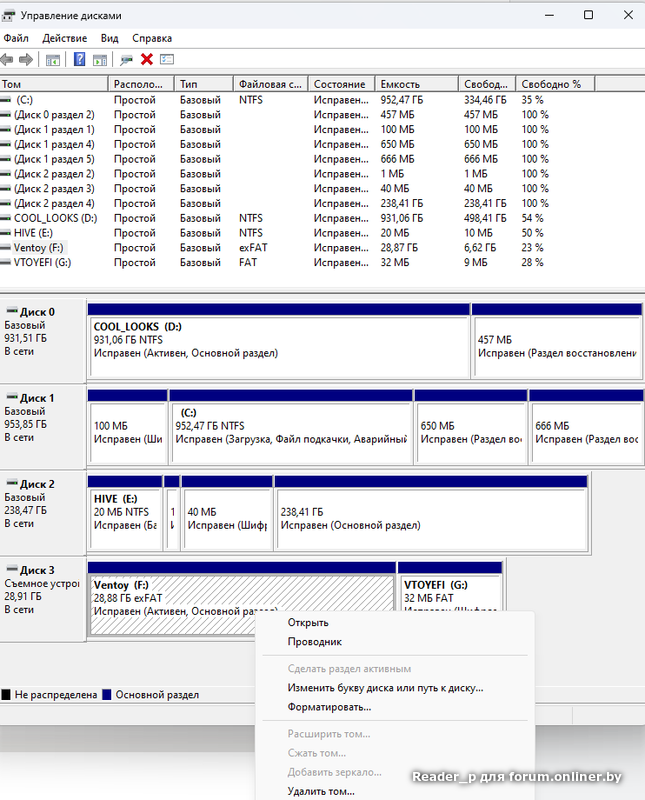Click the properties checklist toolbar icon
Viewport: 645px width, 800px height.
167,60
